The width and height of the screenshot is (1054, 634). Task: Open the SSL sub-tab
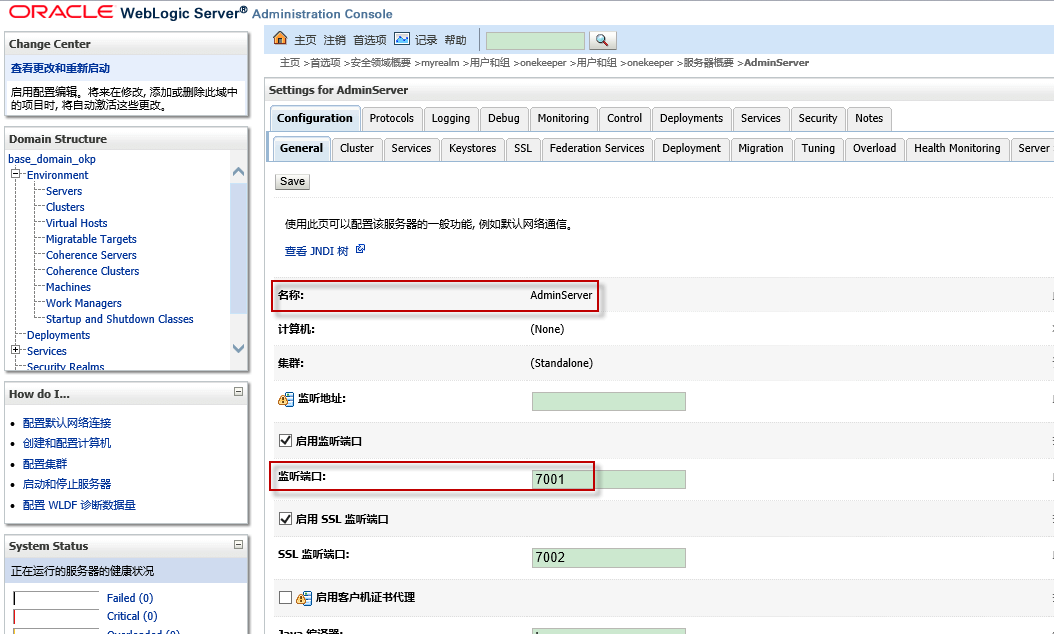pyautogui.click(x=523, y=149)
